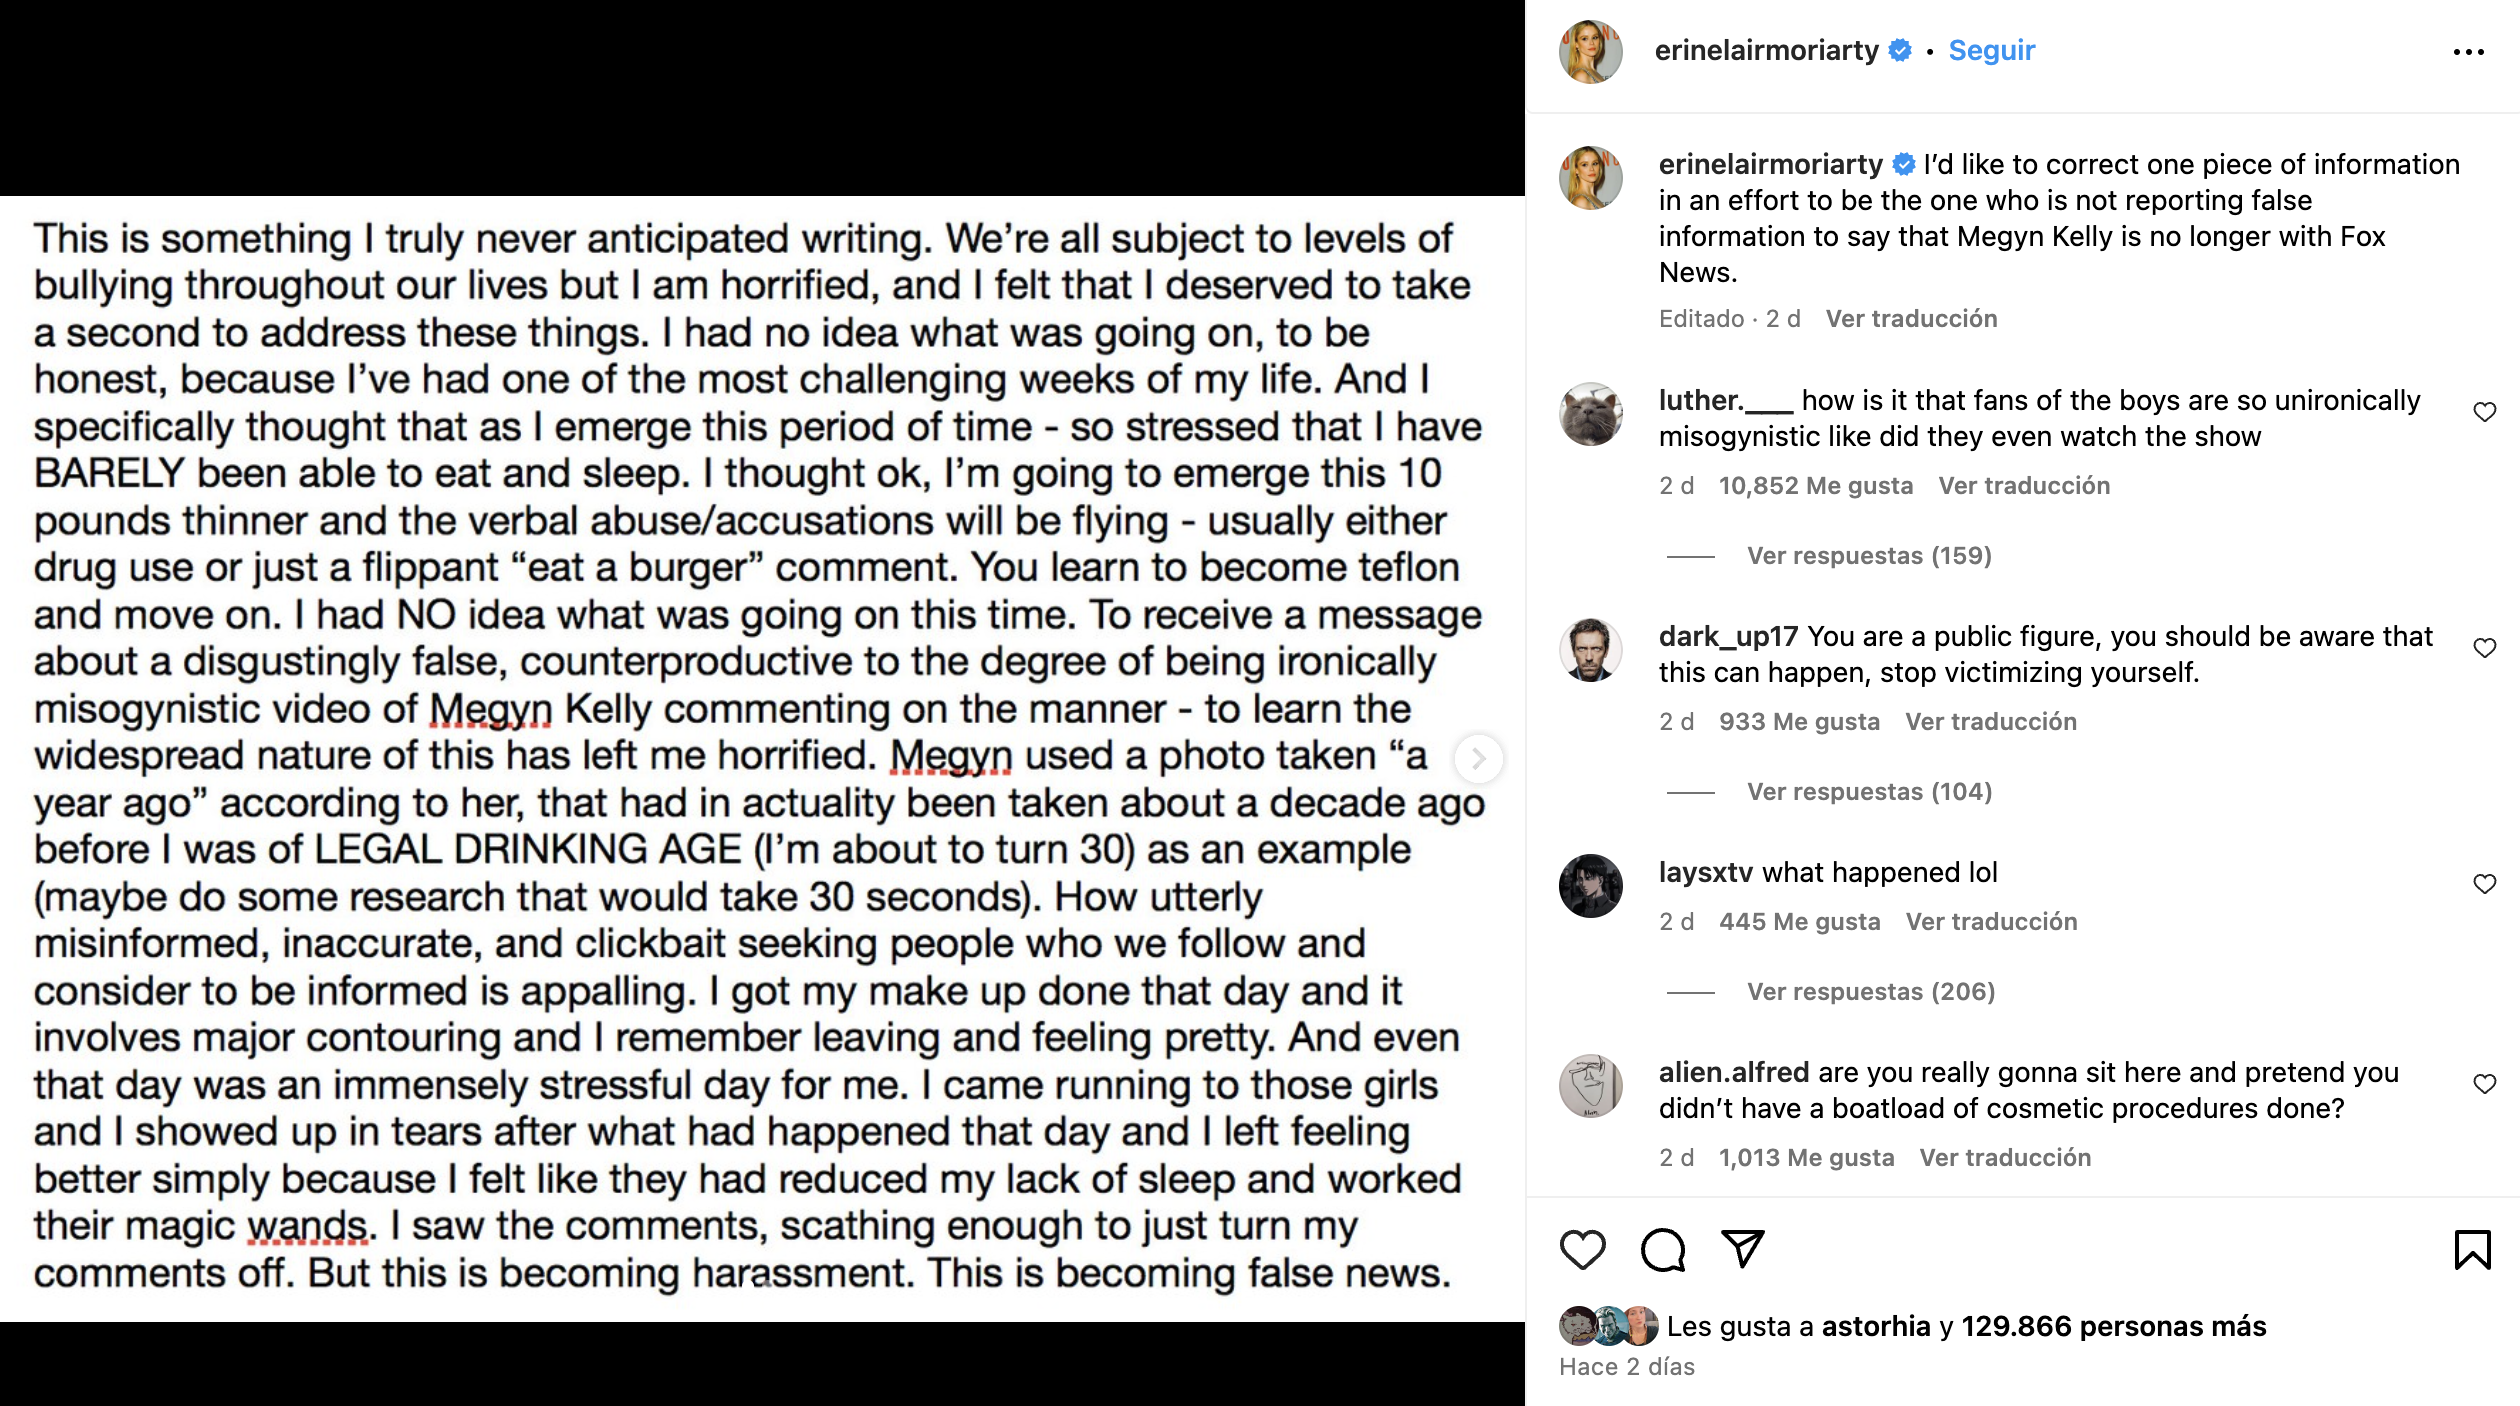Toggle the like heart on dark_up17's comment
Viewport: 2520px width, 1406px height.
(x=2487, y=647)
